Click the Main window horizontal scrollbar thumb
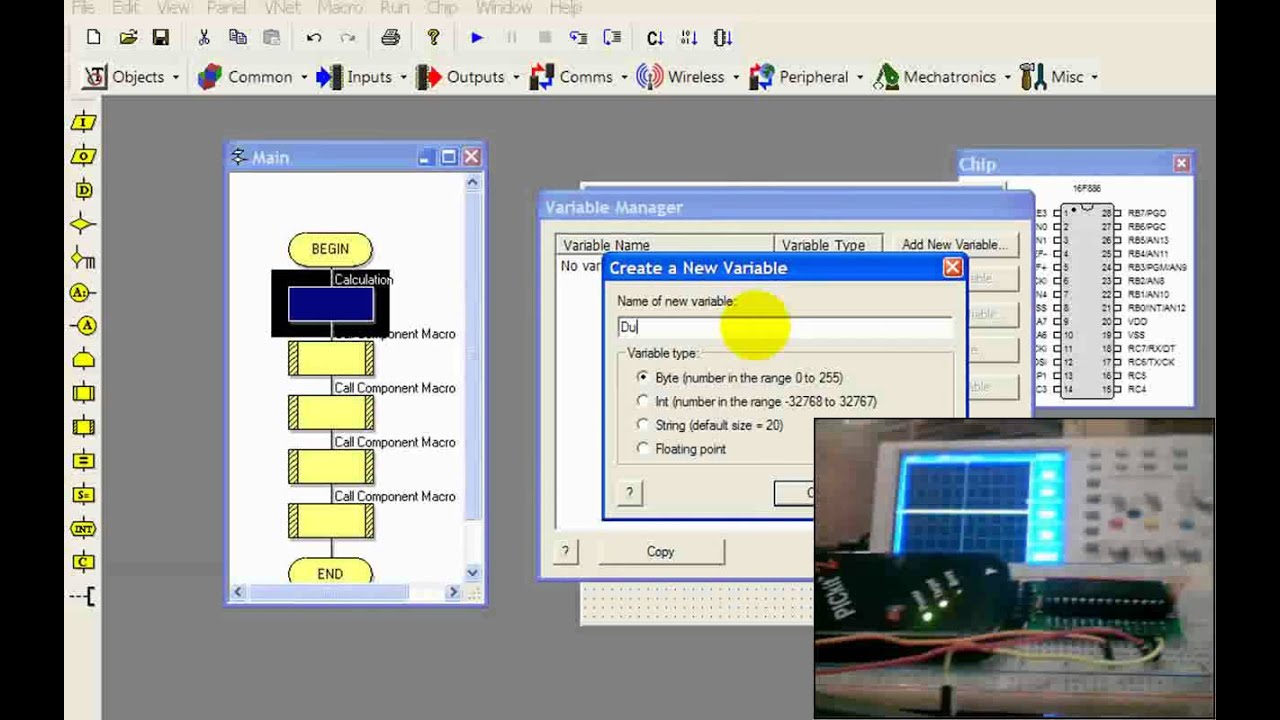 pyautogui.click(x=328, y=592)
